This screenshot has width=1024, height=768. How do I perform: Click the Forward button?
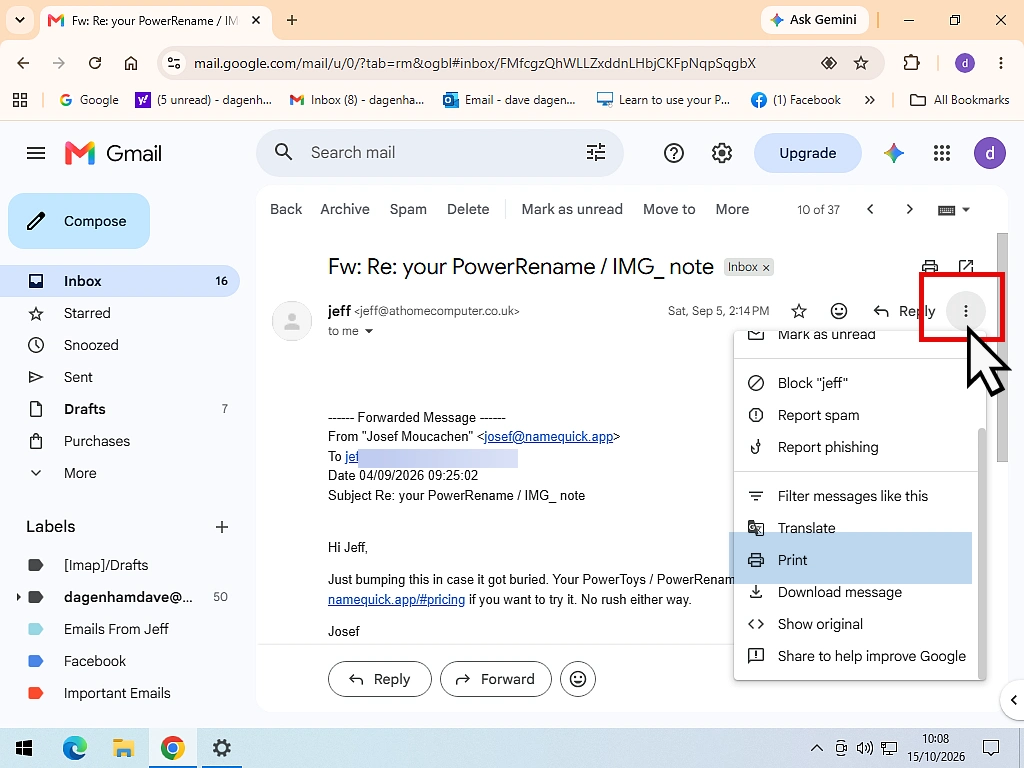click(496, 679)
